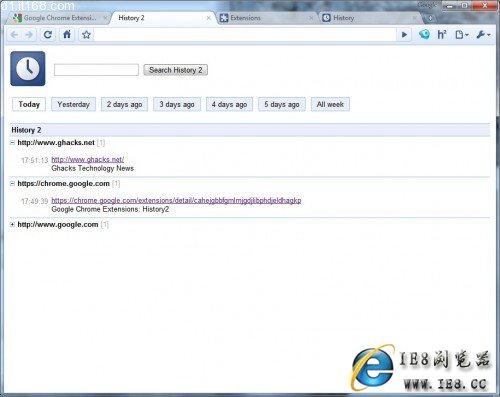Select the Yesterday filter

pos(73,104)
